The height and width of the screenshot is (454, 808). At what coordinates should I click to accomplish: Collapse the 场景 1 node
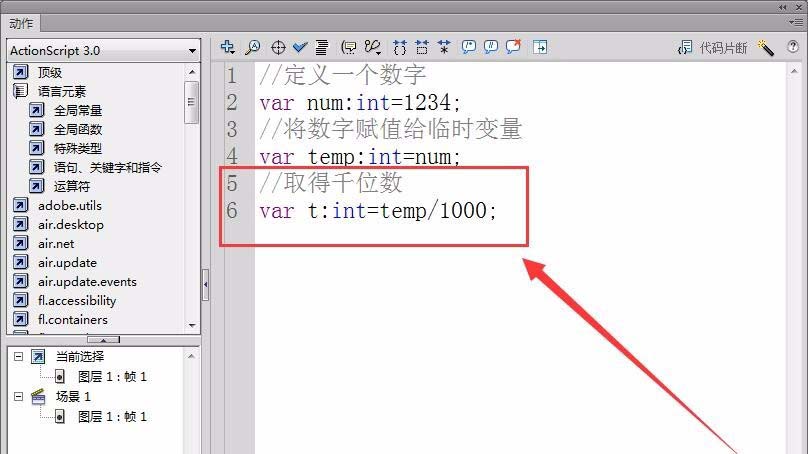coord(19,396)
